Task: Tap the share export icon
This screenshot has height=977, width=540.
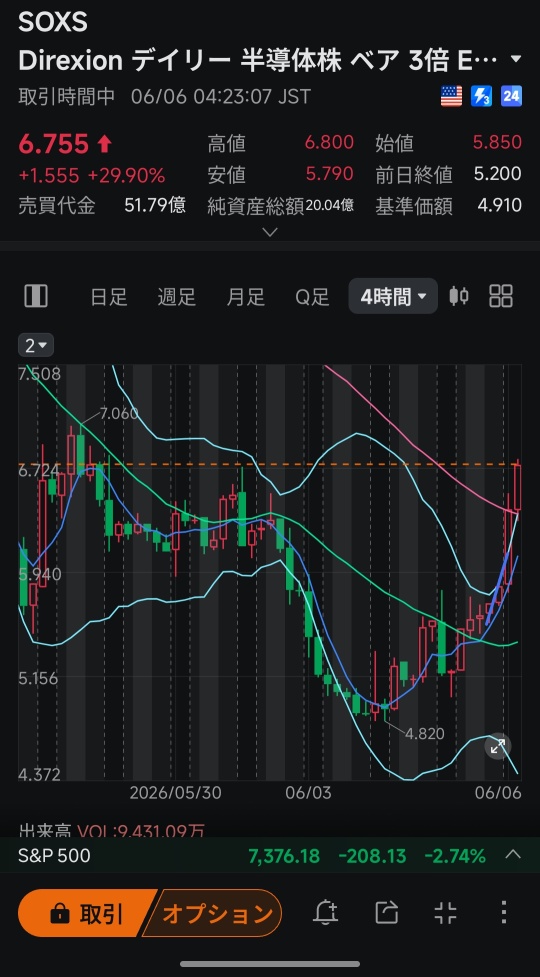Action: coord(387,913)
